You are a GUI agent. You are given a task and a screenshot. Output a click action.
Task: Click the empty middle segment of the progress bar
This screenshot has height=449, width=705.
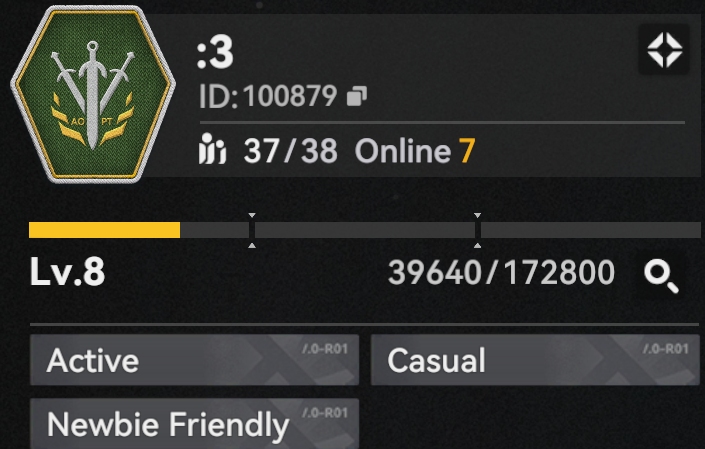365,230
